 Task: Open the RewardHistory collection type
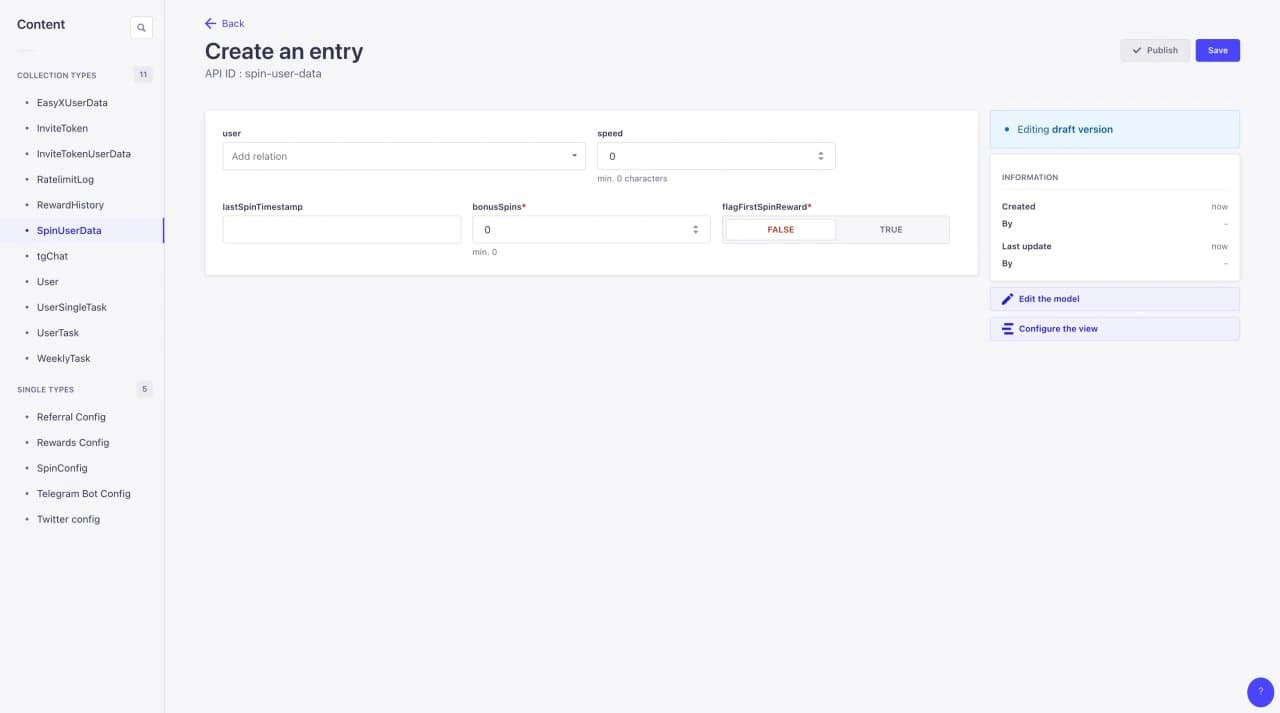click(70, 205)
